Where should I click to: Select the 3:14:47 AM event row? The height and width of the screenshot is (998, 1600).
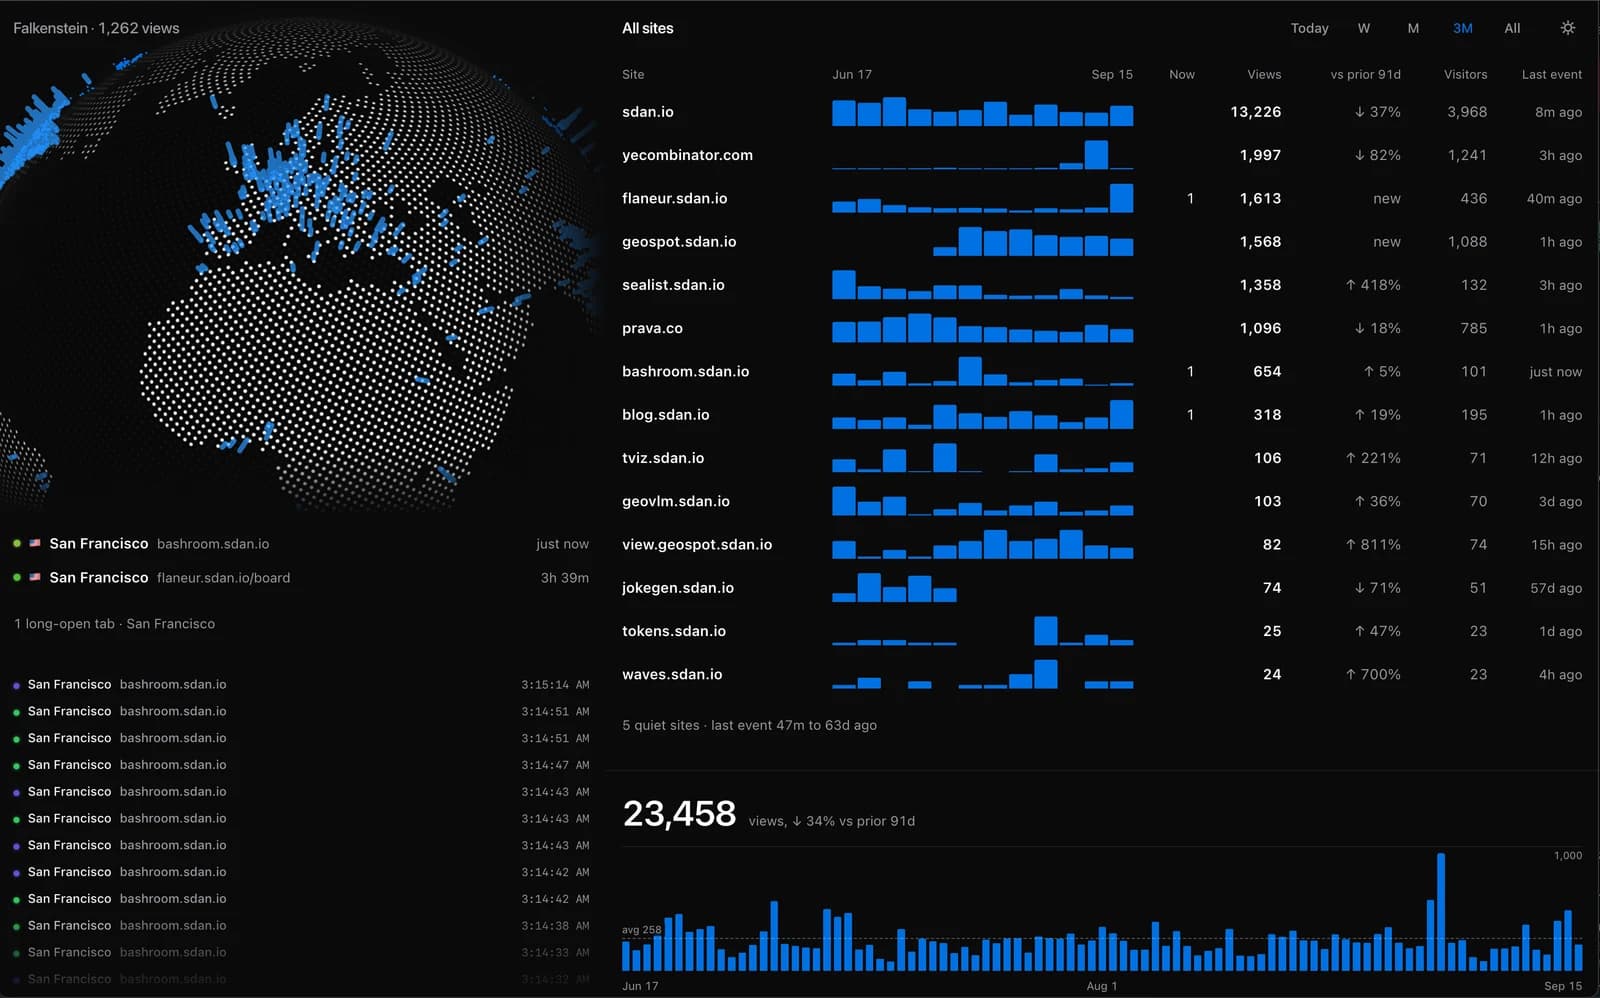300,765
